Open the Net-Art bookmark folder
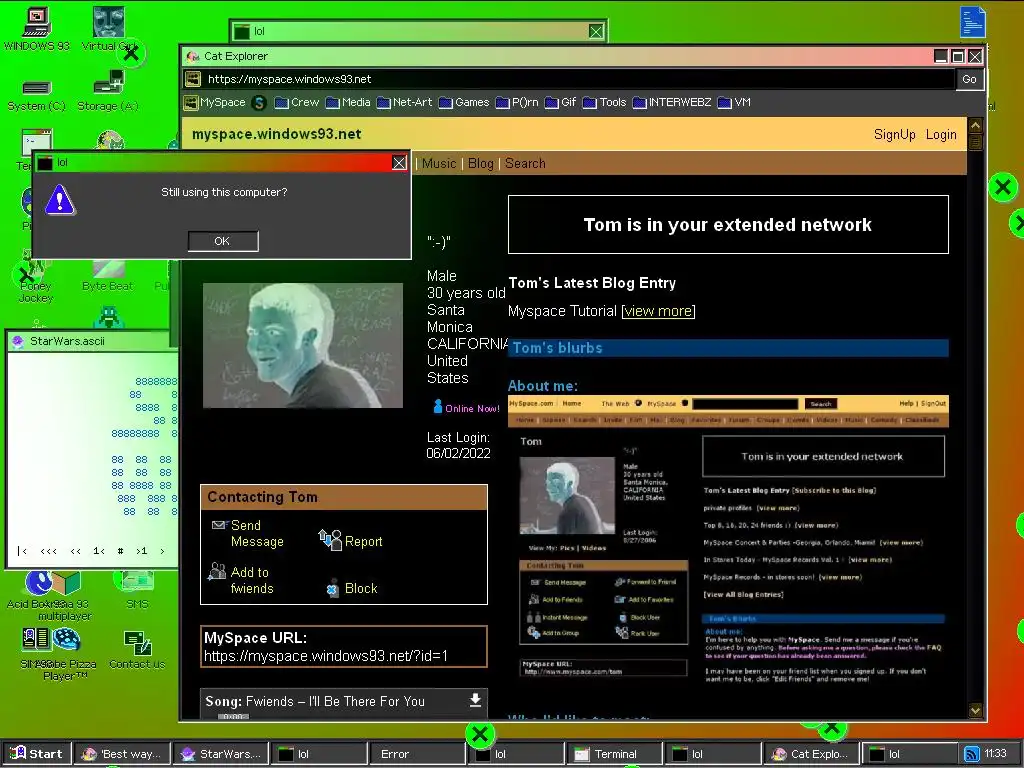 click(x=404, y=103)
